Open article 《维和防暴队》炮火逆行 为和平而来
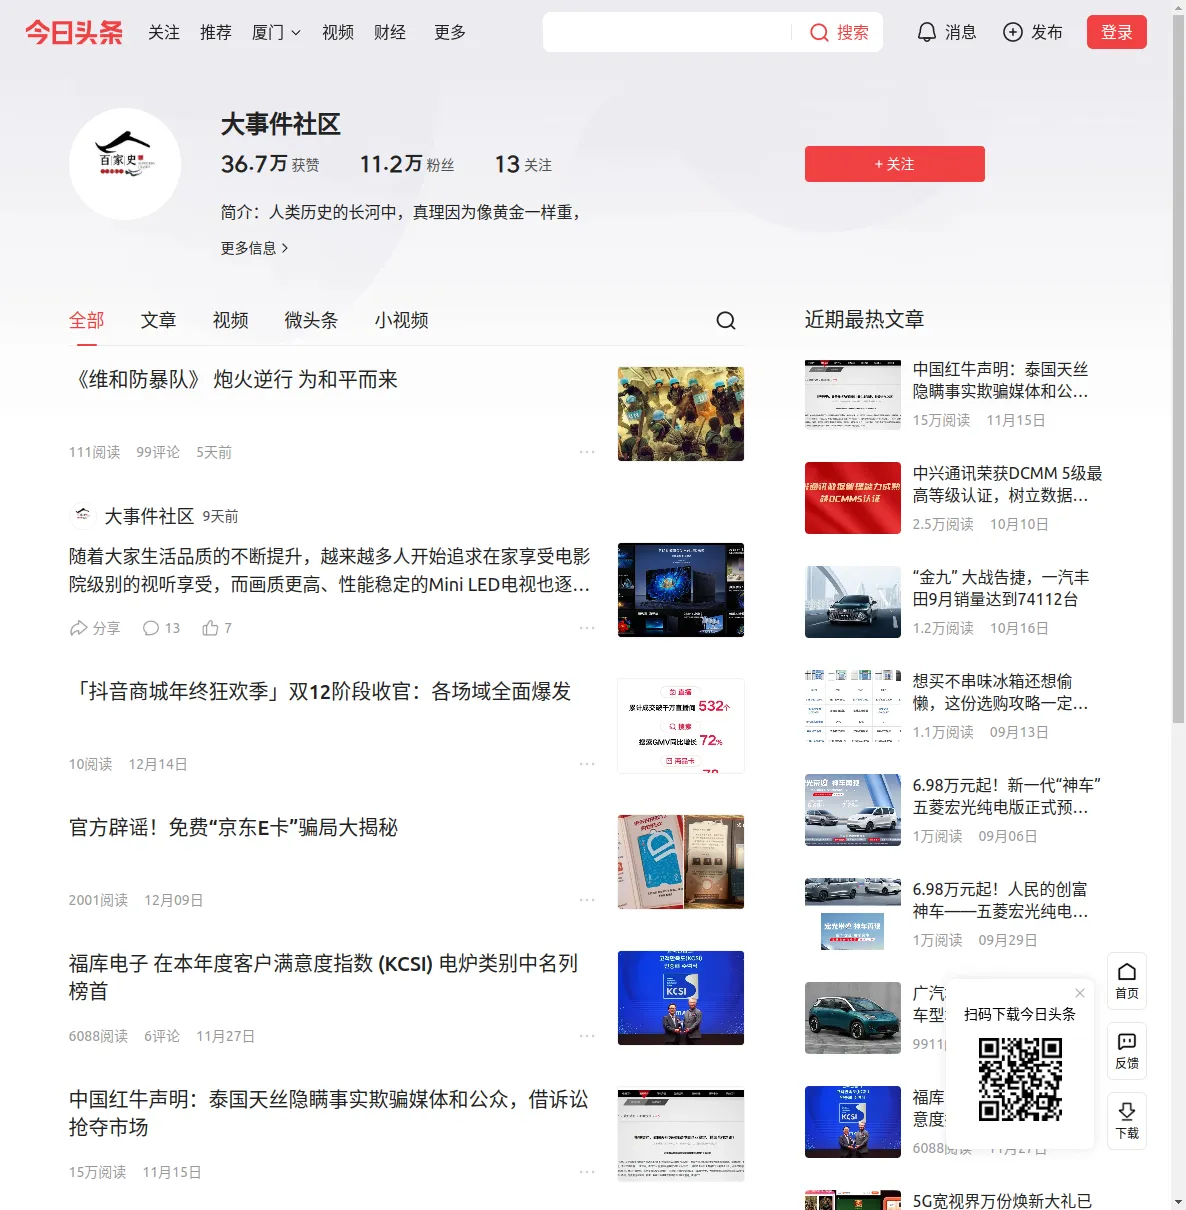This screenshot has width=1186, height=1210. pyautogui.click(x=234, y=380)
